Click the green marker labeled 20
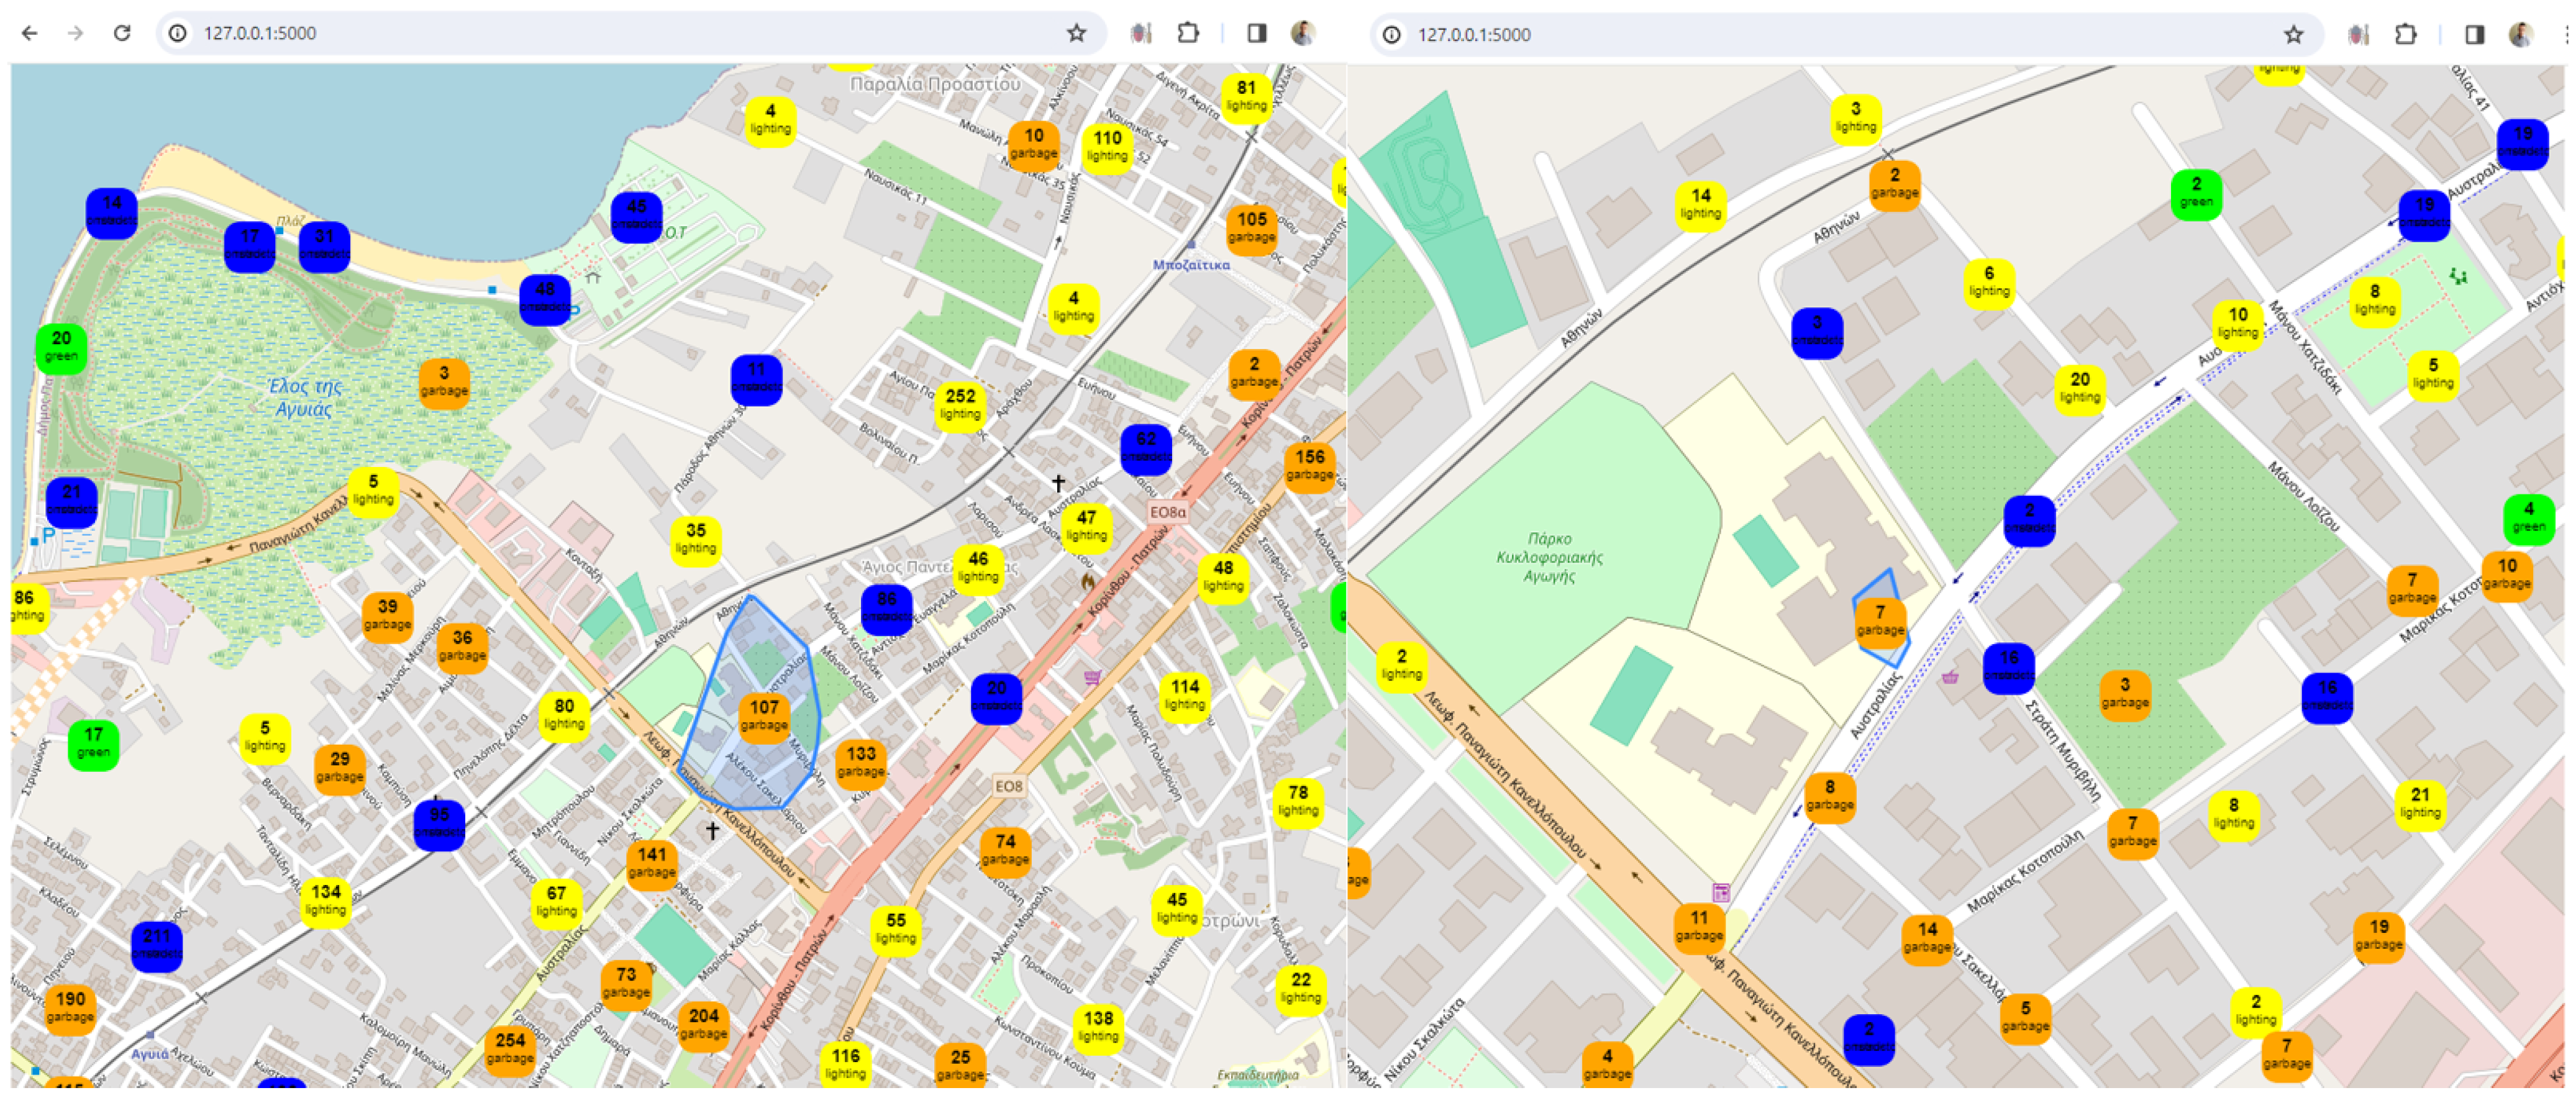 [61, 347]
